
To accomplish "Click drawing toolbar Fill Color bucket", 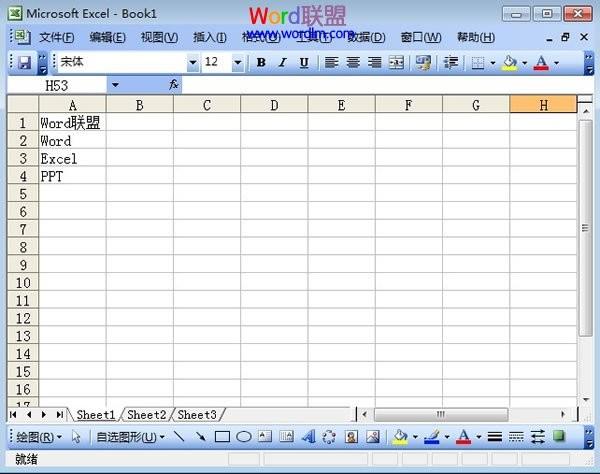I will click(x=400, y=437).
